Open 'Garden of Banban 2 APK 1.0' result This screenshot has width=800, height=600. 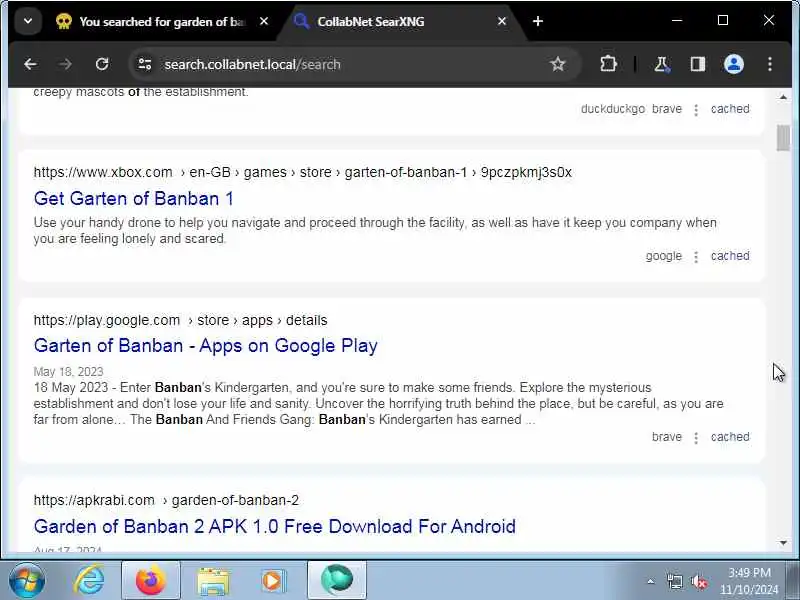tap(274, 526)
